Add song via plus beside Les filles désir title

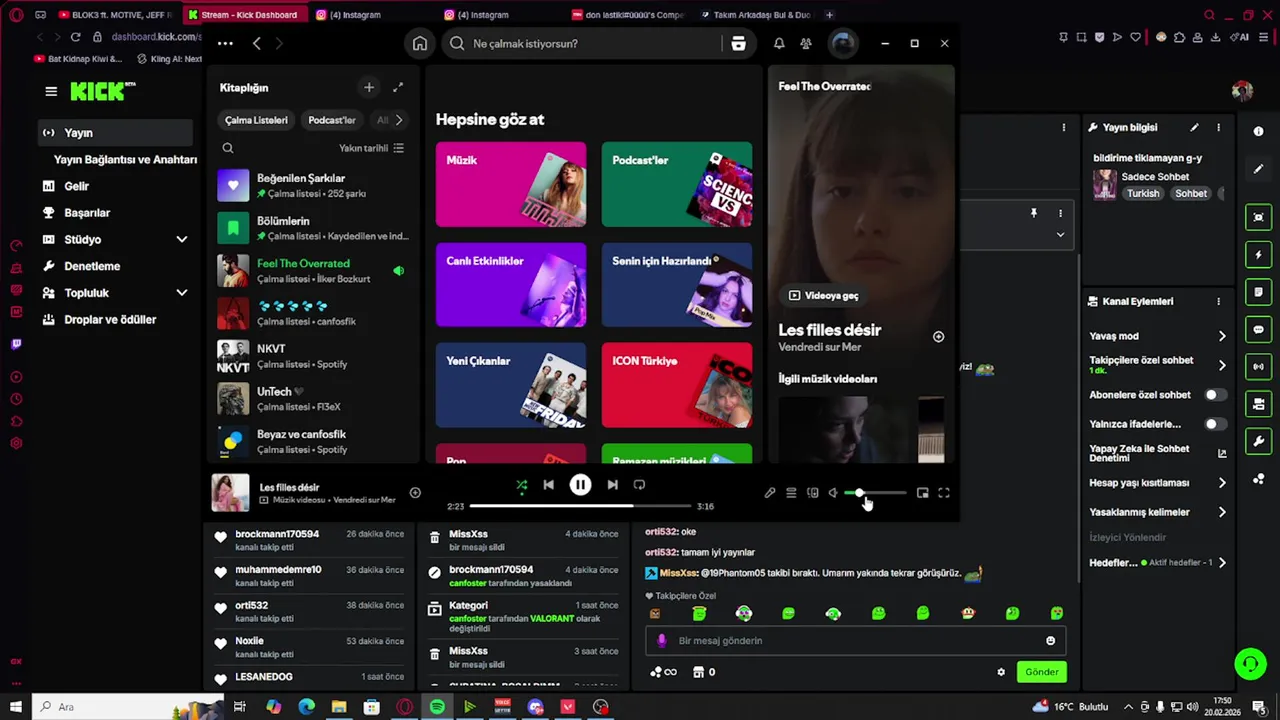938,337
